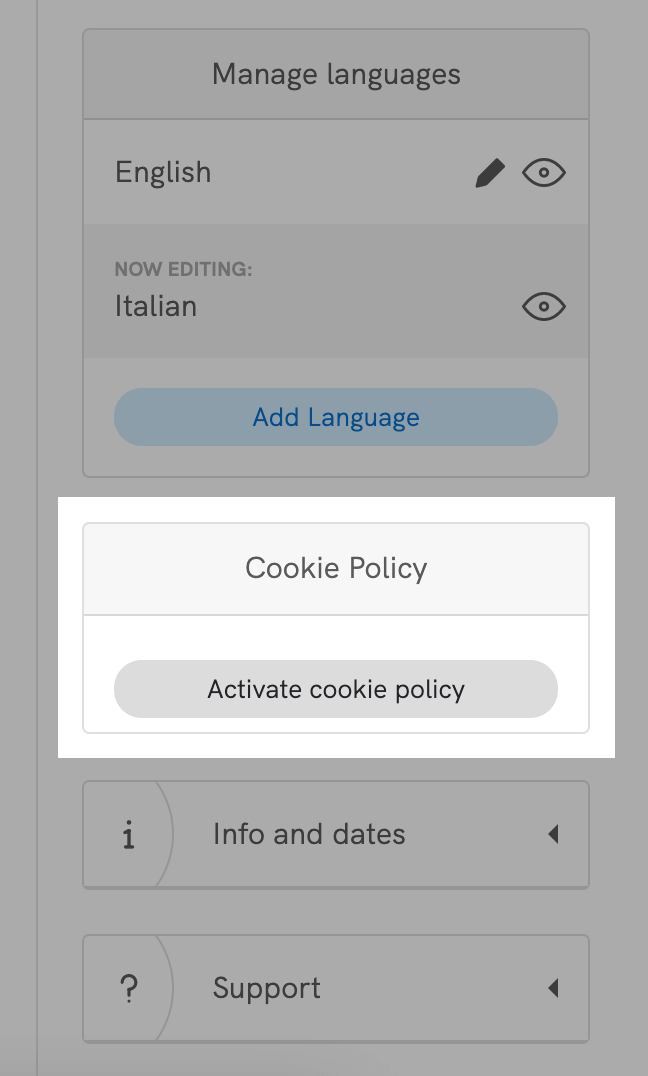Expand the Support section

pyautogui.click(x=336, y=988)
